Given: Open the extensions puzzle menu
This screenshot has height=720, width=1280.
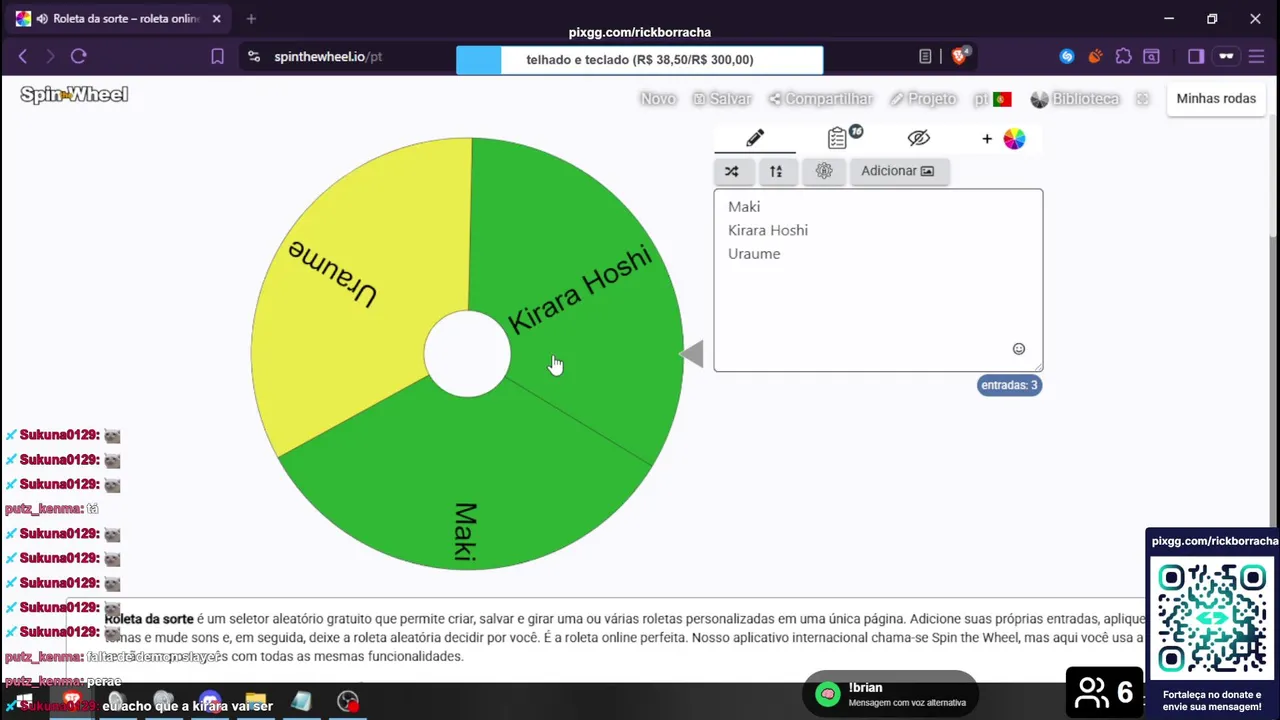Looking at the screenshot, I should click(x=1124, y=57).
